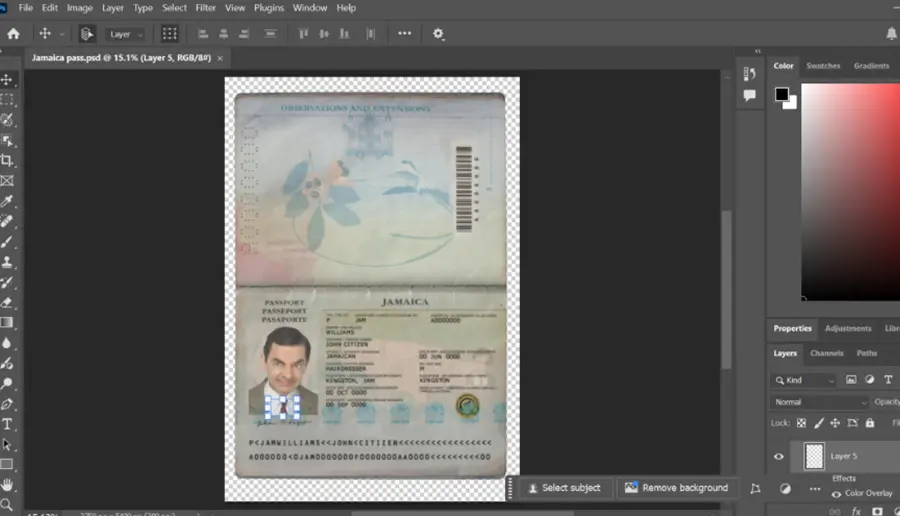Open the Normal blend mode dropdown
Viewport: 900px width, 516px height.
pos(820,402)
